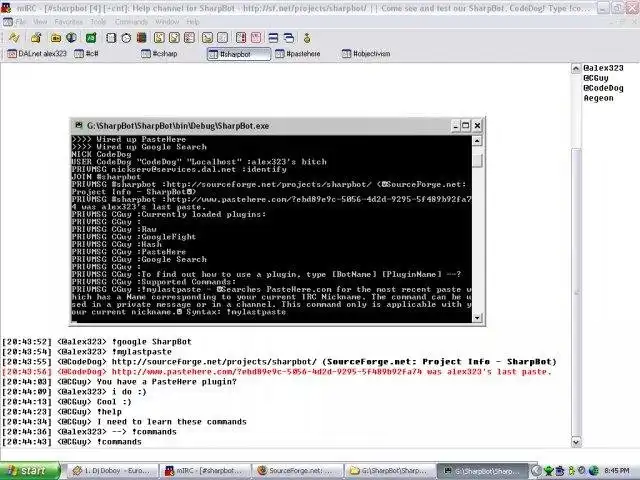Open the Notify List toolbar icon

[x=241, y=38]
